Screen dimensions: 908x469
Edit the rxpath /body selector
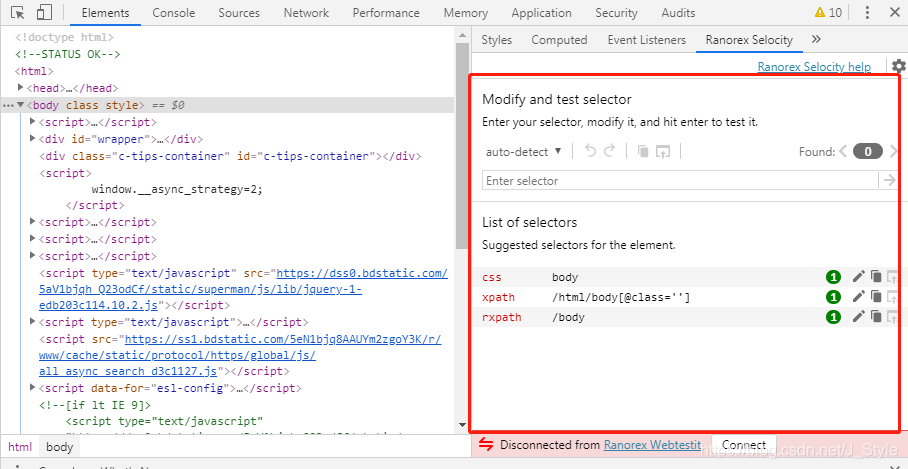click(858, 316)
